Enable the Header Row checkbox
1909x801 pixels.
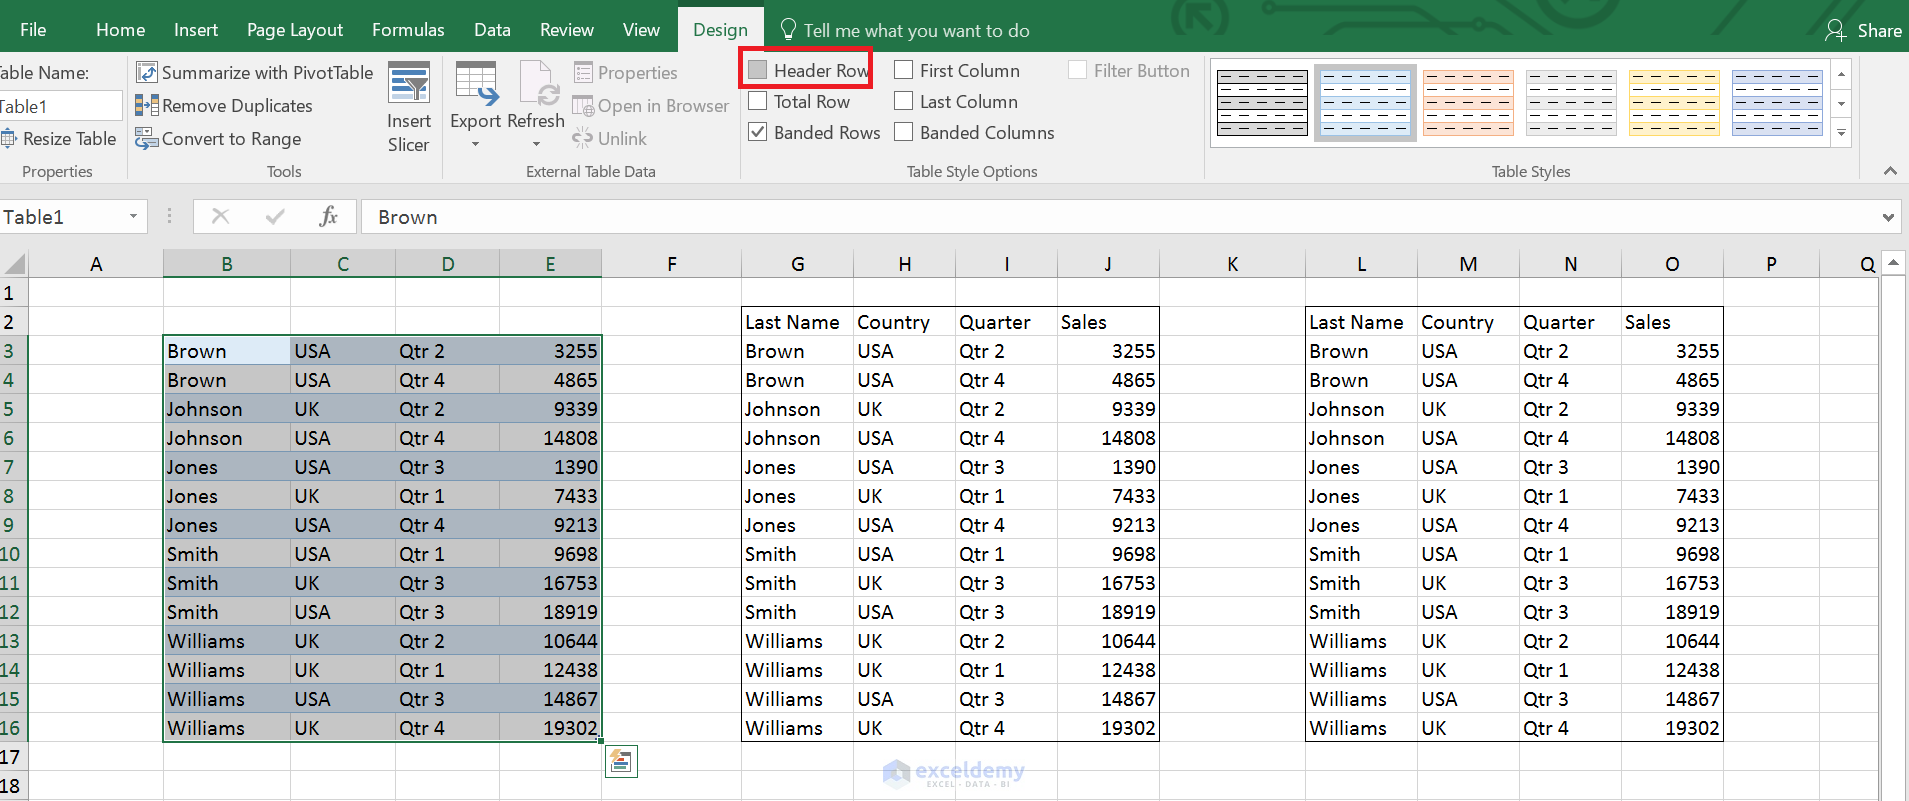758,70
